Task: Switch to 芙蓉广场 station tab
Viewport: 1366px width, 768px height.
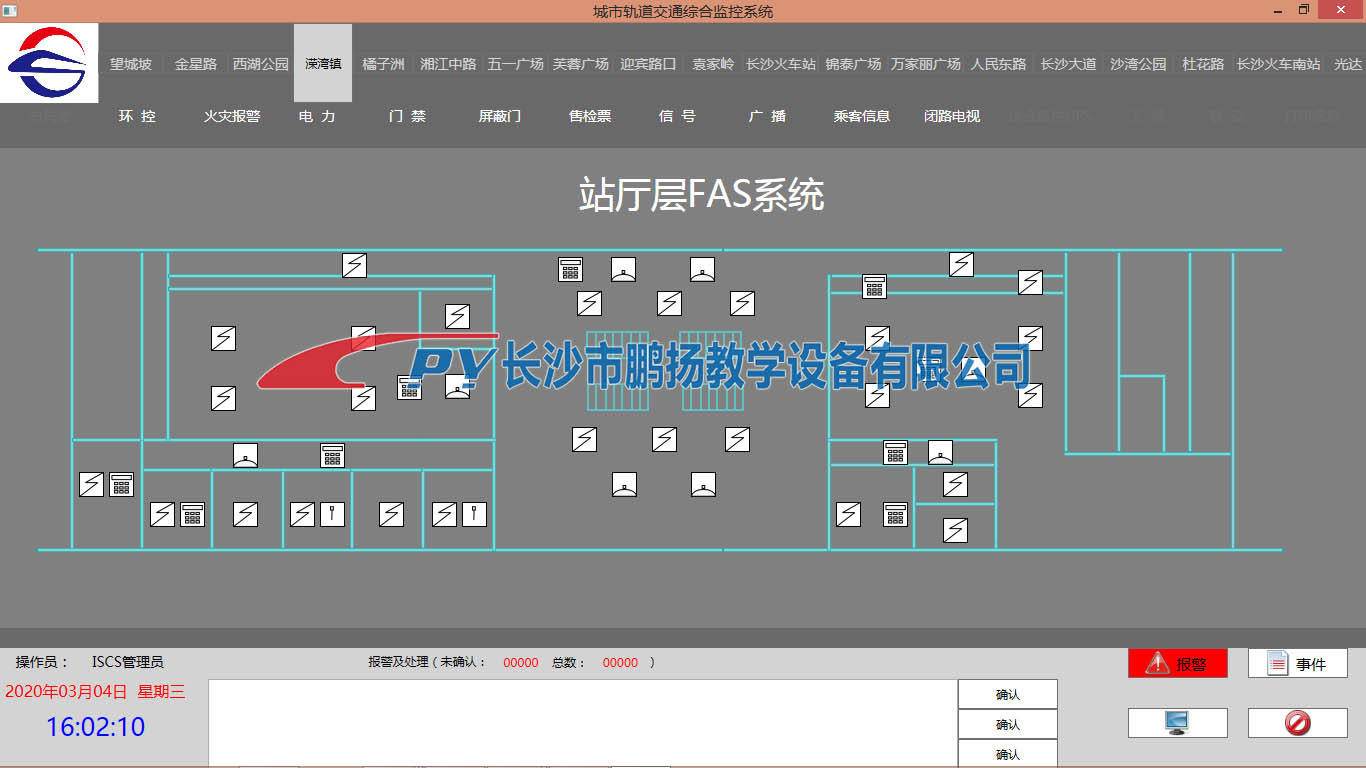Action: [581, 64]
